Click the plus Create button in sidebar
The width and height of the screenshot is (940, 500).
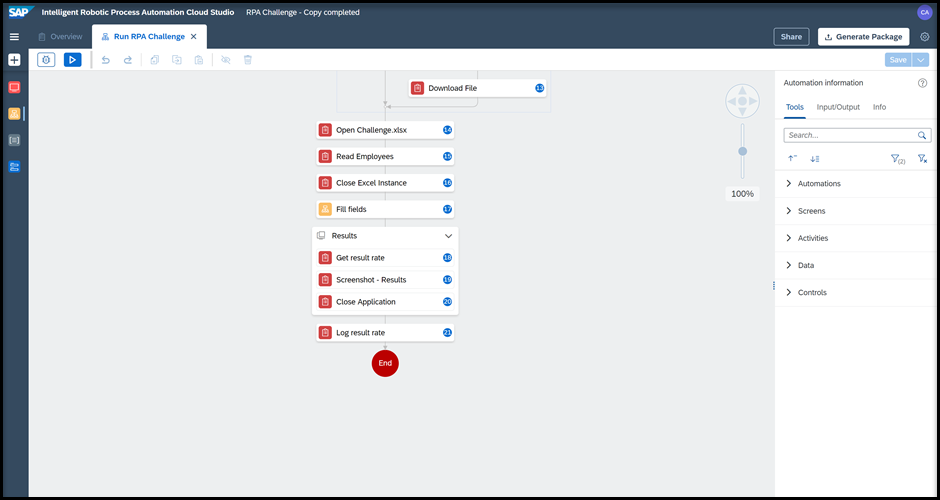click(x=14, y=60)
